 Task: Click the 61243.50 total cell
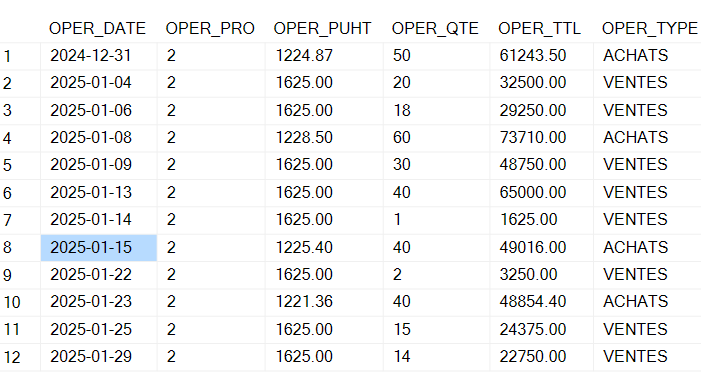[x=541, y=56]
